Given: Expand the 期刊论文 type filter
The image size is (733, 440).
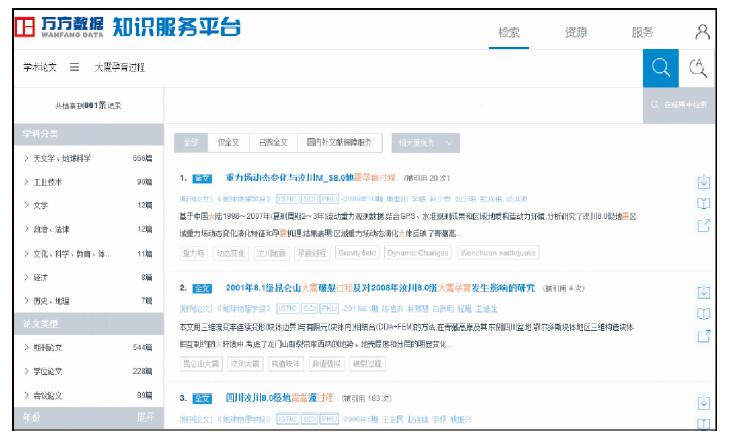Looking at the screenshot, I should tap(50, 347).
